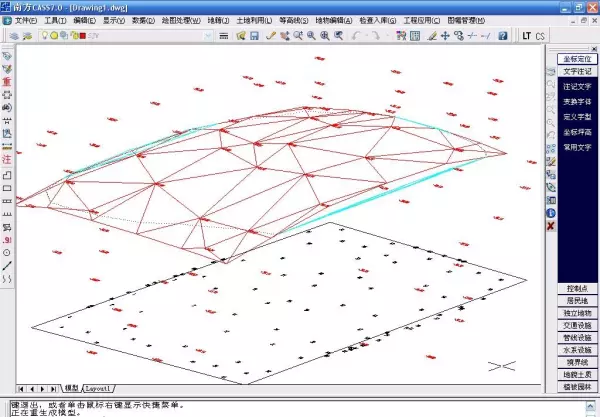Click the blue info circle icon

point(551,213)
